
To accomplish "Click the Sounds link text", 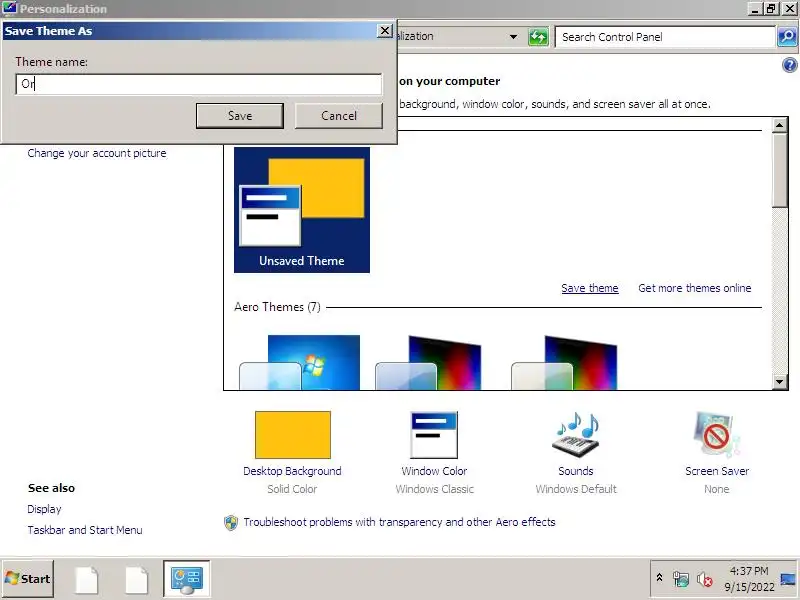I will 576,471.
